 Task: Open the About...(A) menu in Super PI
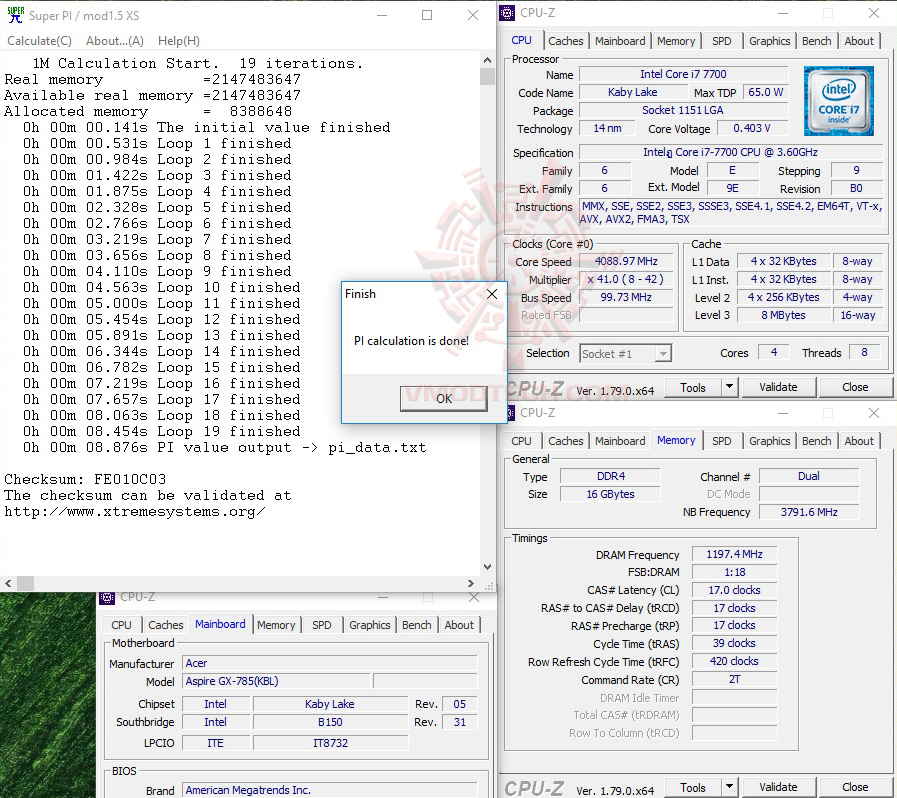114,41
